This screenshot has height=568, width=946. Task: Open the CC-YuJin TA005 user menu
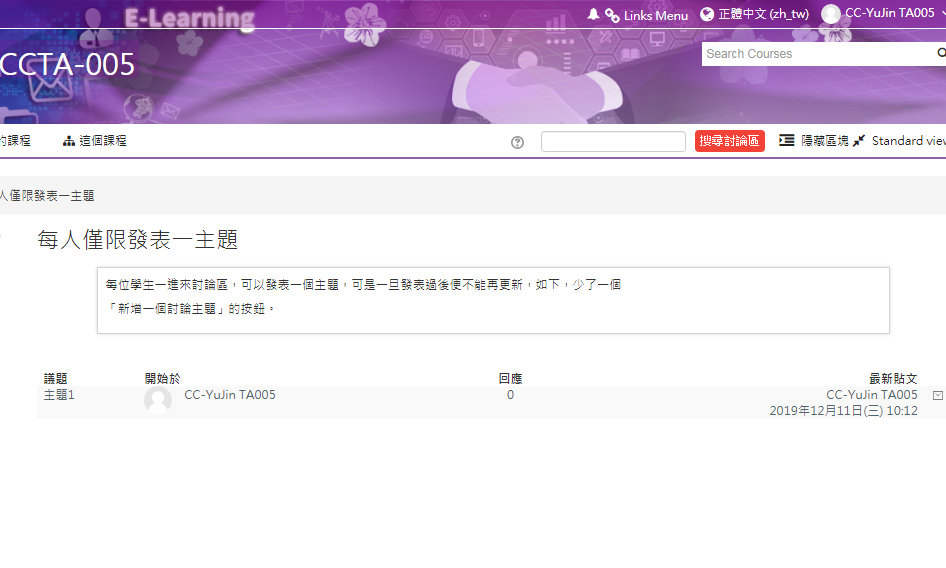[890, 14]
